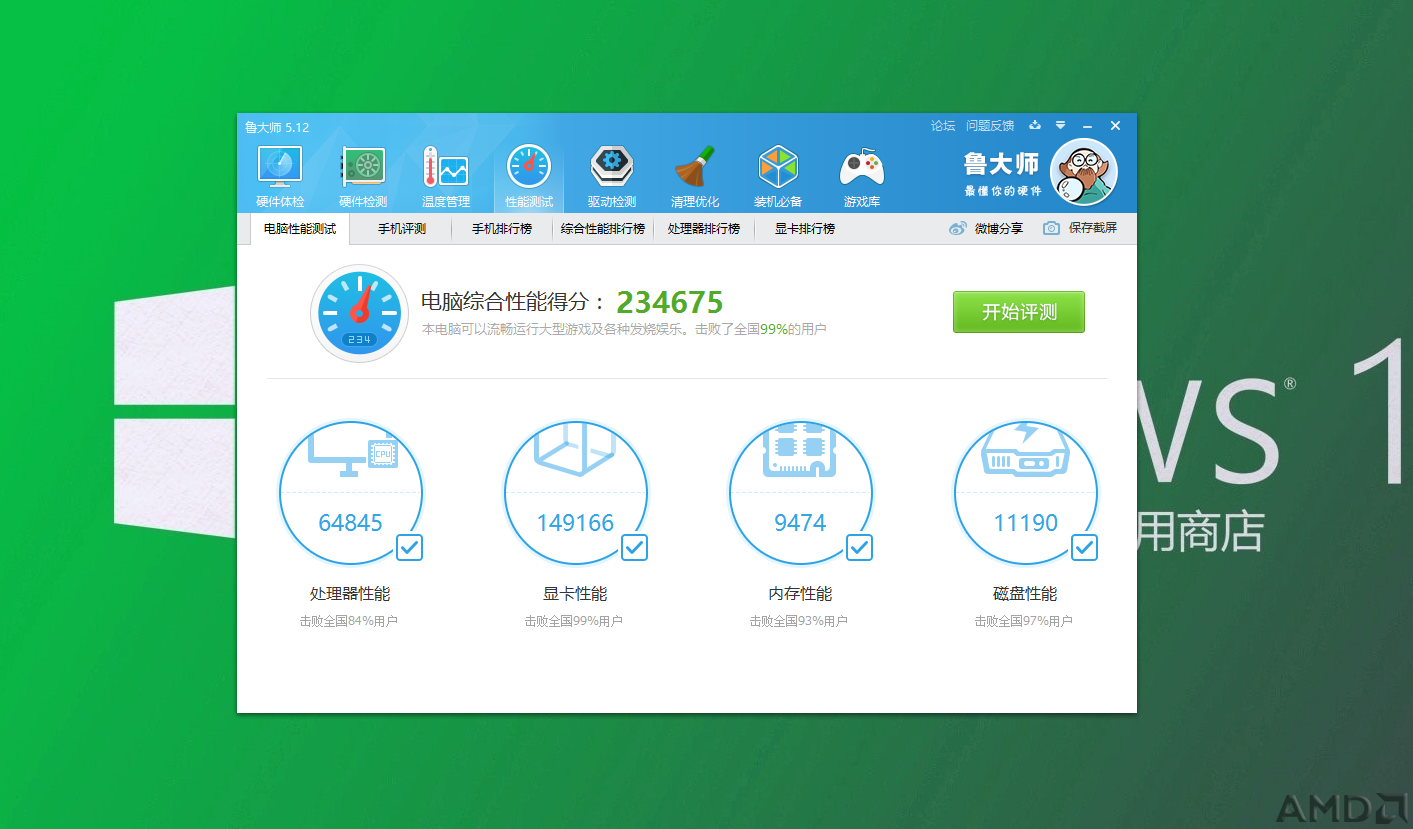The width and height of the screenshot is (1413, 829).
Task: Click the green 开始评测 button
Action: (x=1019, y=312)
